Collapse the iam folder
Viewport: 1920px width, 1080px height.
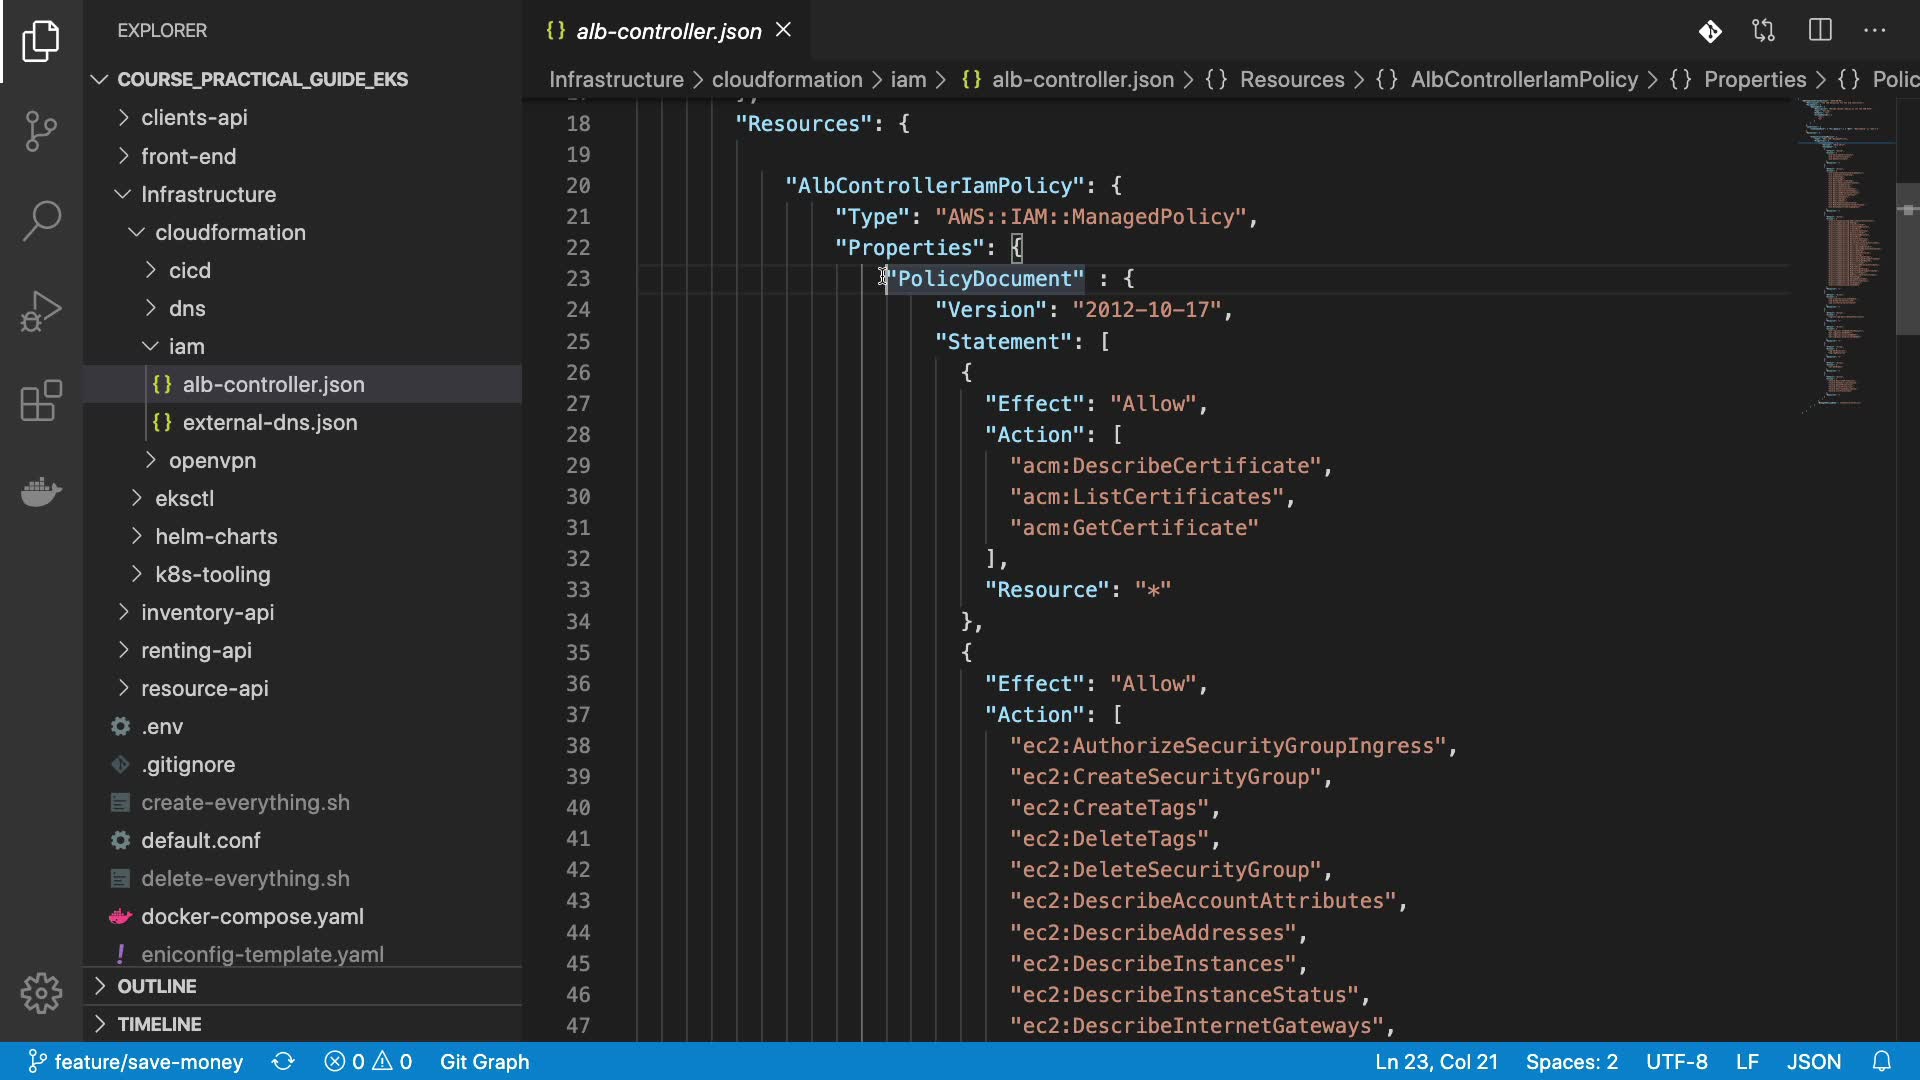coord(186,346)
